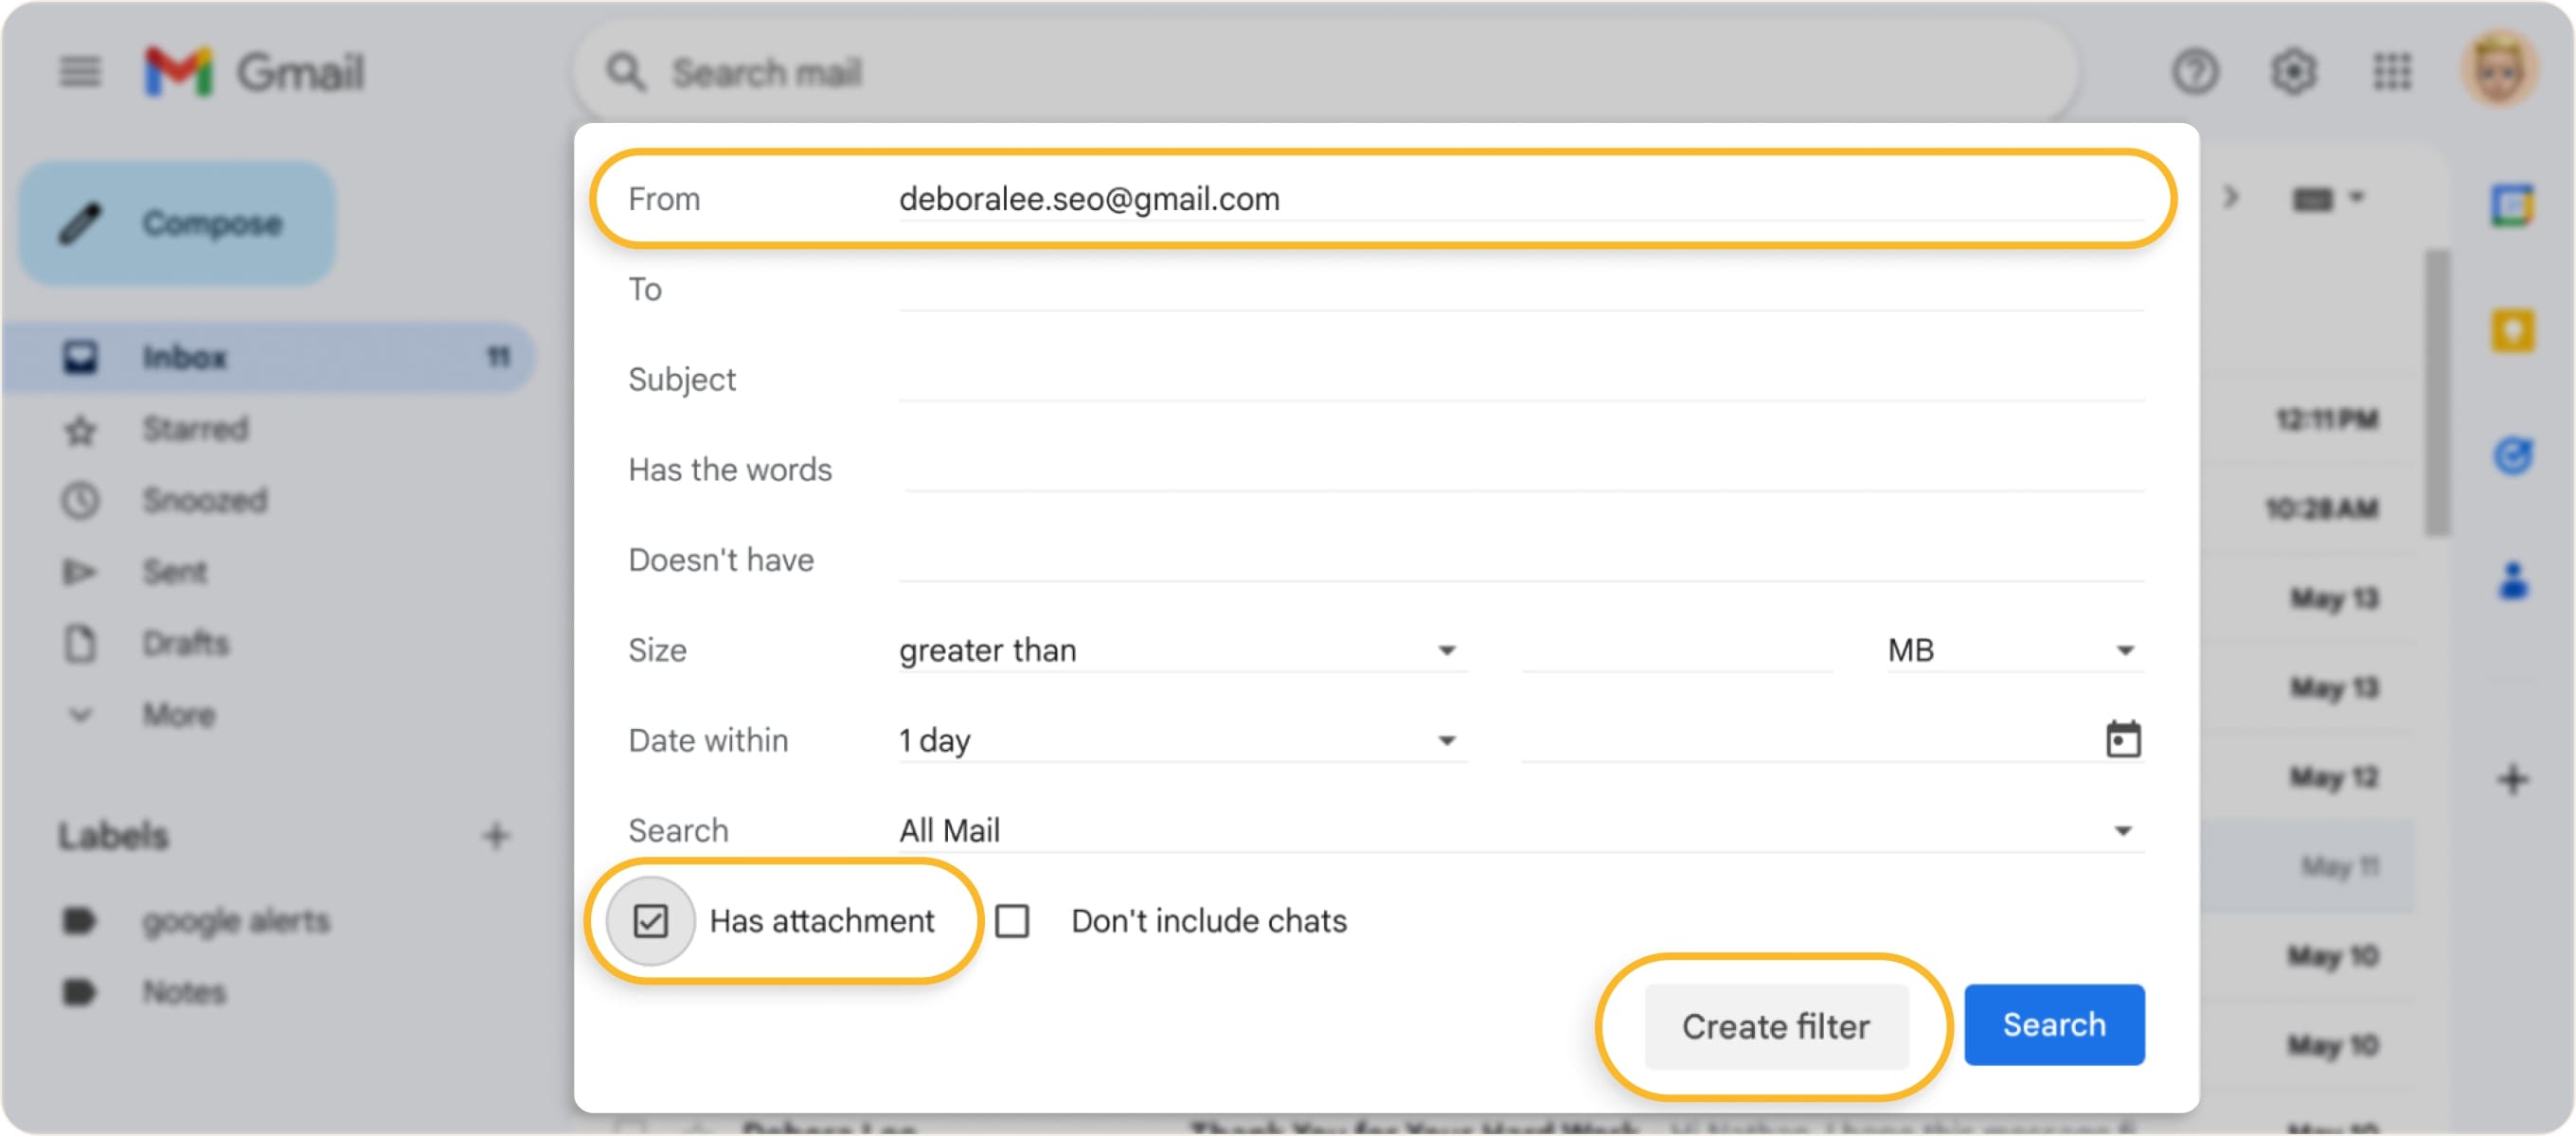Click the main menu hamburger icon
This screenshot has height=1136, width=2576.
[x=80, y=71]
